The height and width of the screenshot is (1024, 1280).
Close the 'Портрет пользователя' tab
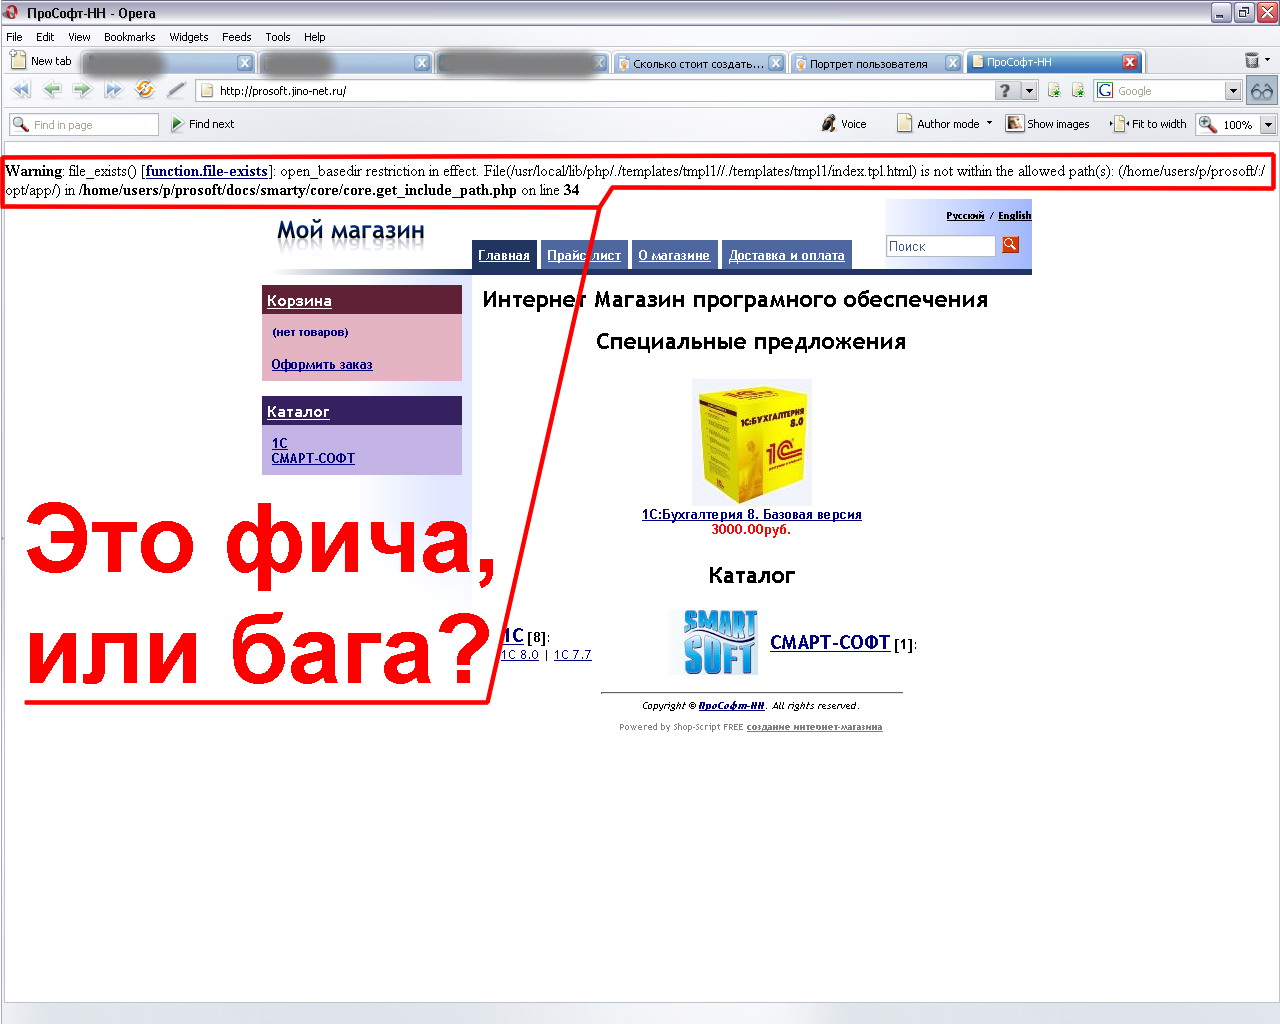pos(953,63)
